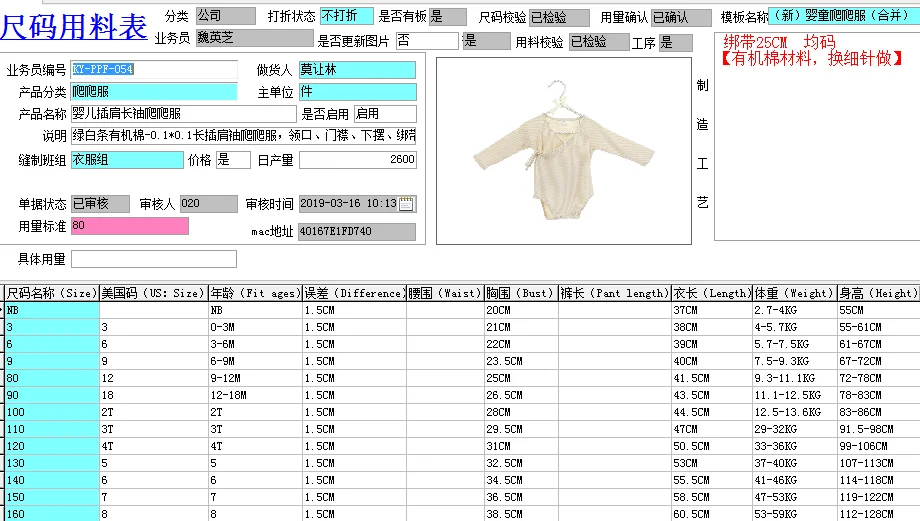Click the 是否启用 field showing 启用
920x521 pixels.
coord(385,114)
